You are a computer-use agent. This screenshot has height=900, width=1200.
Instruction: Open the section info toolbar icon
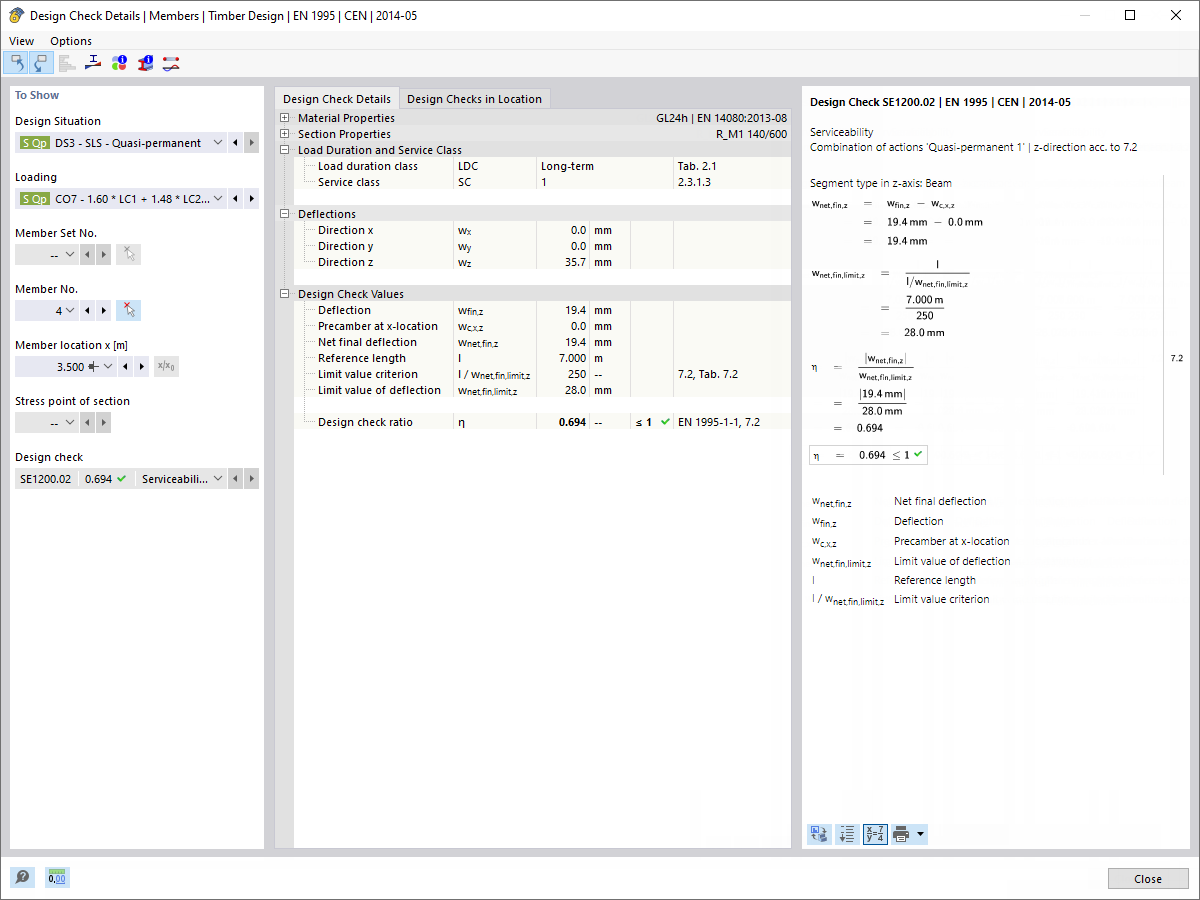144,62
